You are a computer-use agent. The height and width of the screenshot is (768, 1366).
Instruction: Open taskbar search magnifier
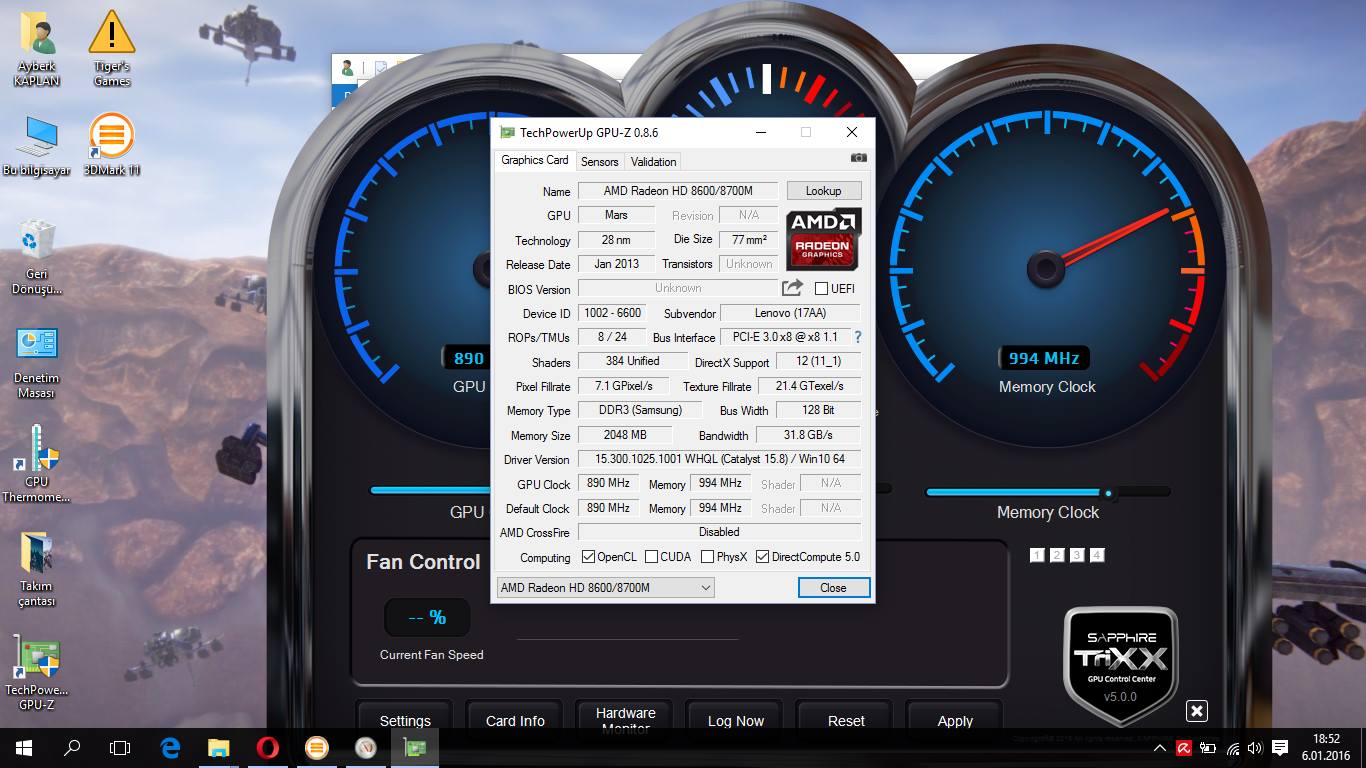pos(72,747)
